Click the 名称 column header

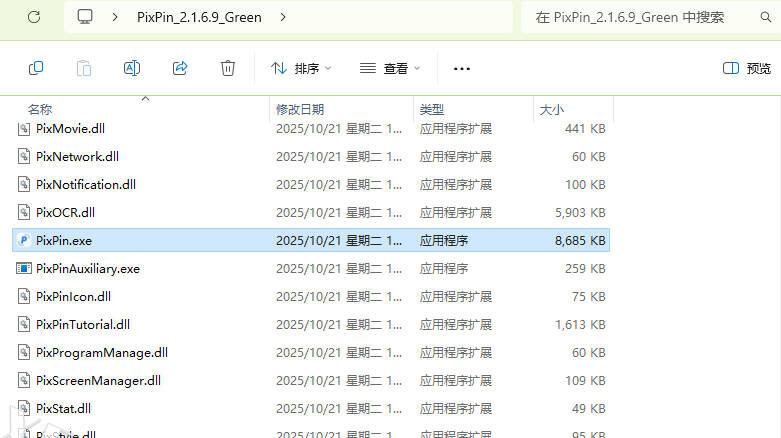coord(40,109)
